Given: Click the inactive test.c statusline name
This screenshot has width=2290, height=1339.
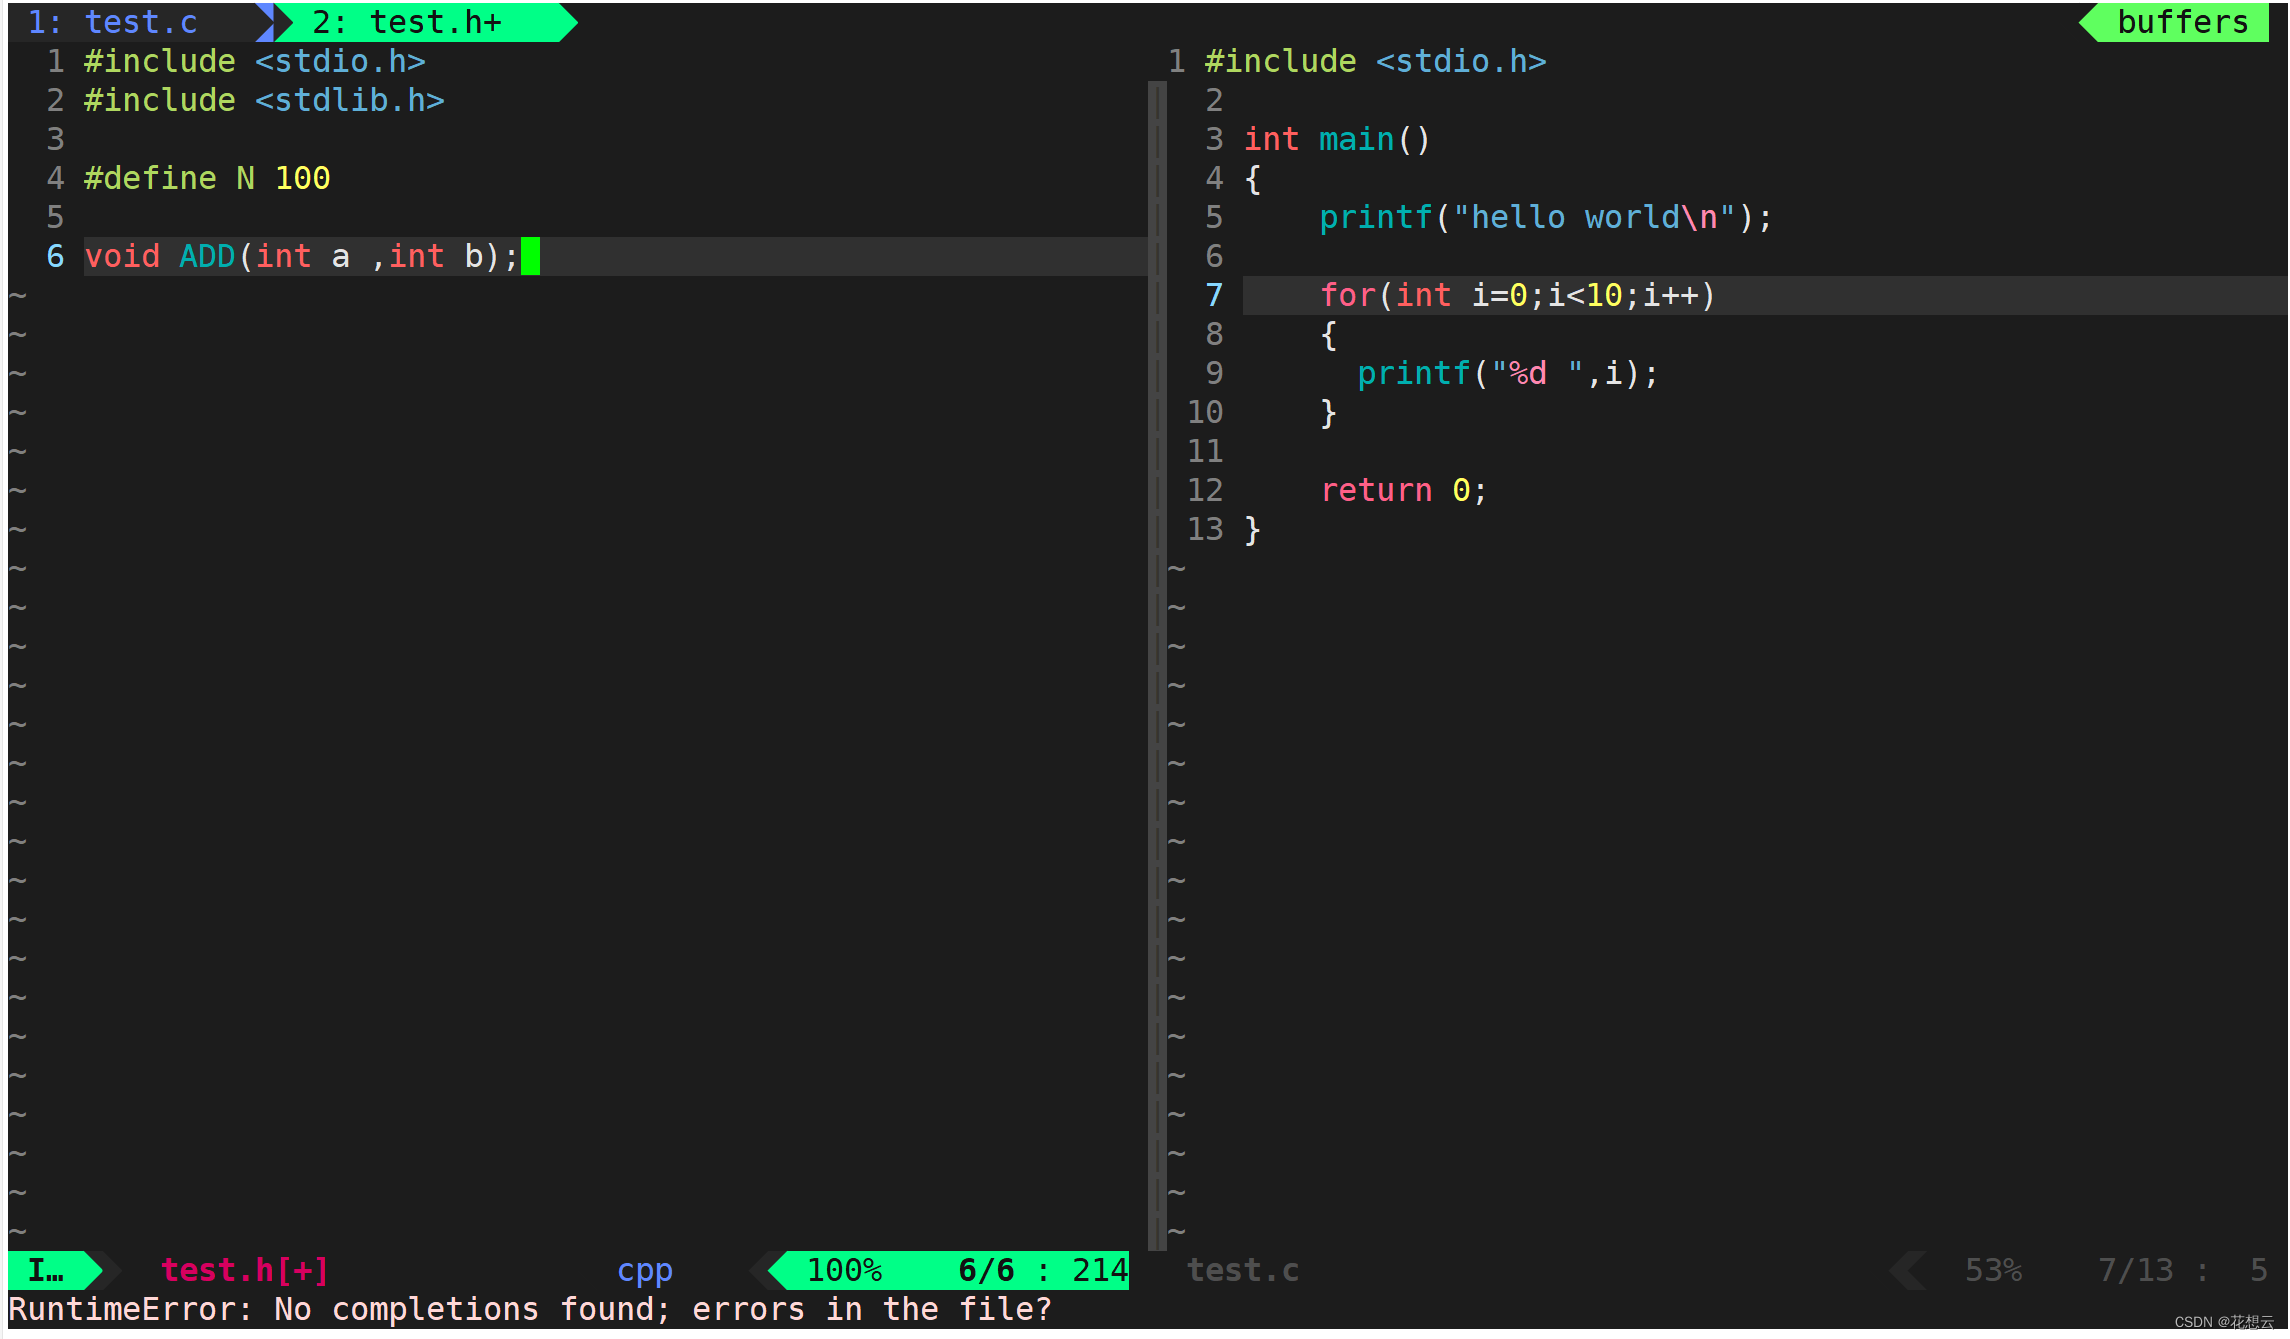Looking at the screenshot, I should click(1242, 1270).
